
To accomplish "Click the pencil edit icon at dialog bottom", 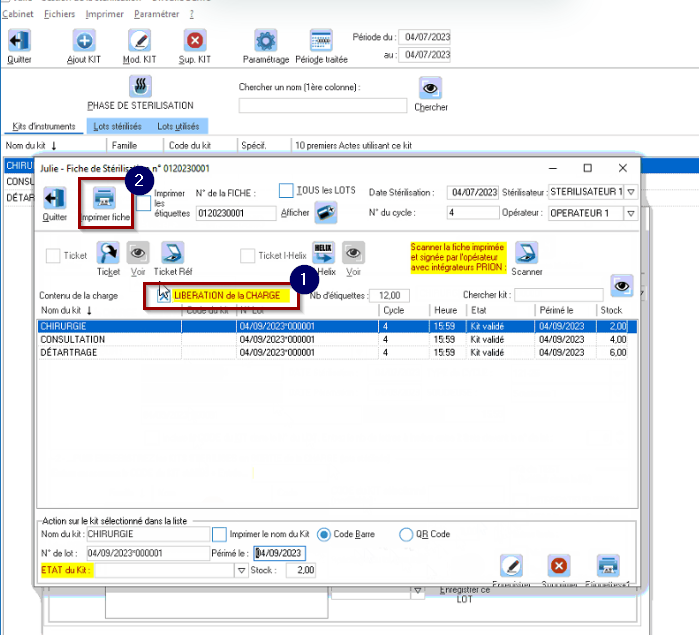I will click(511, 565).
